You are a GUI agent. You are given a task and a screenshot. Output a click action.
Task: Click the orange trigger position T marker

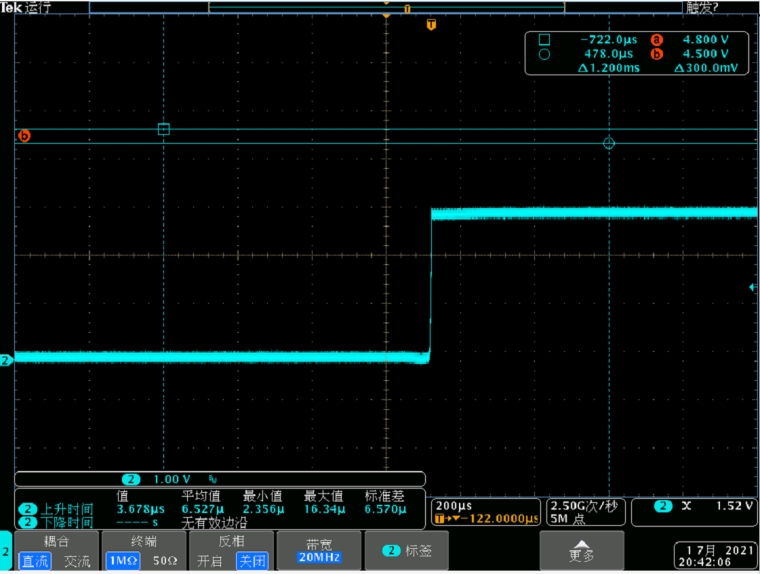pos(431,24)
